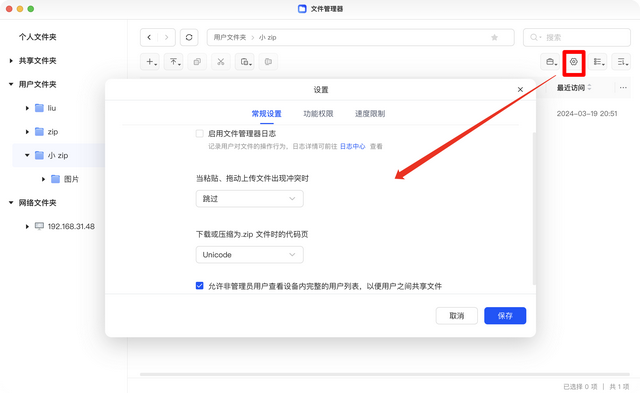640x393 pixels.
Task: Click the 192.168.31.48 computer icon
Action: point(39,226)
